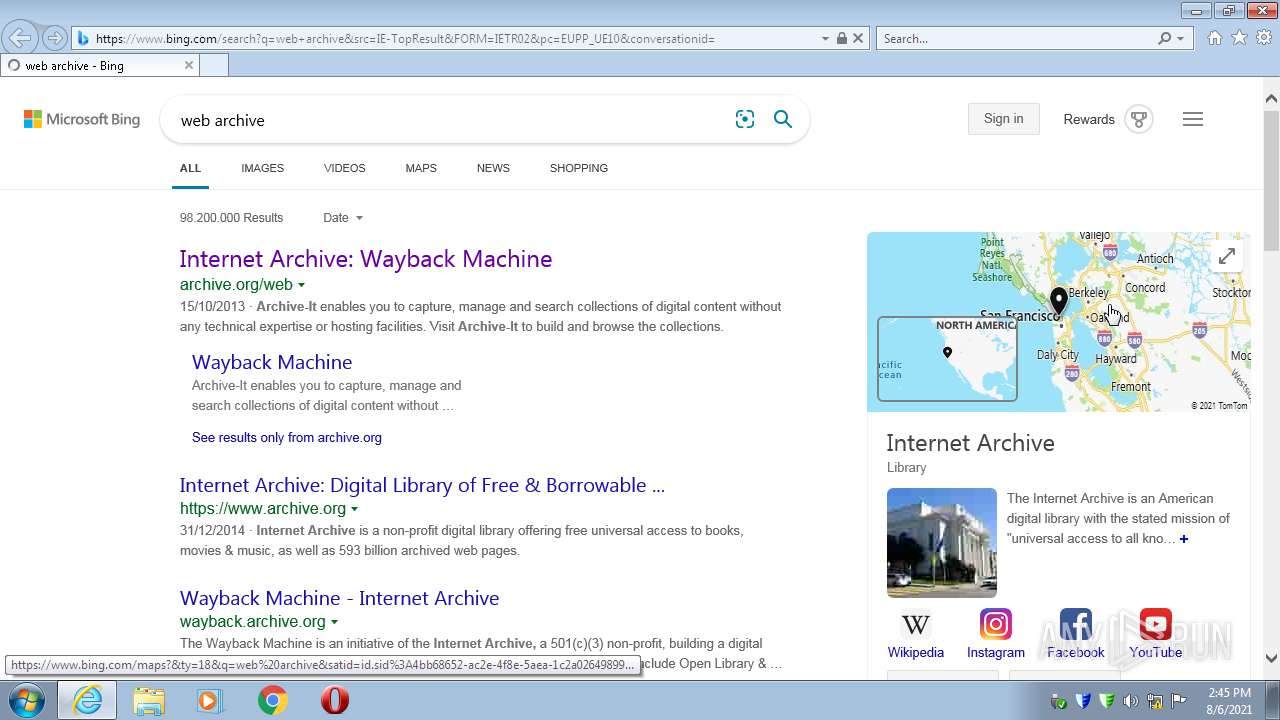
Task: Switch to the NEWS results tab
Action: 493,168
